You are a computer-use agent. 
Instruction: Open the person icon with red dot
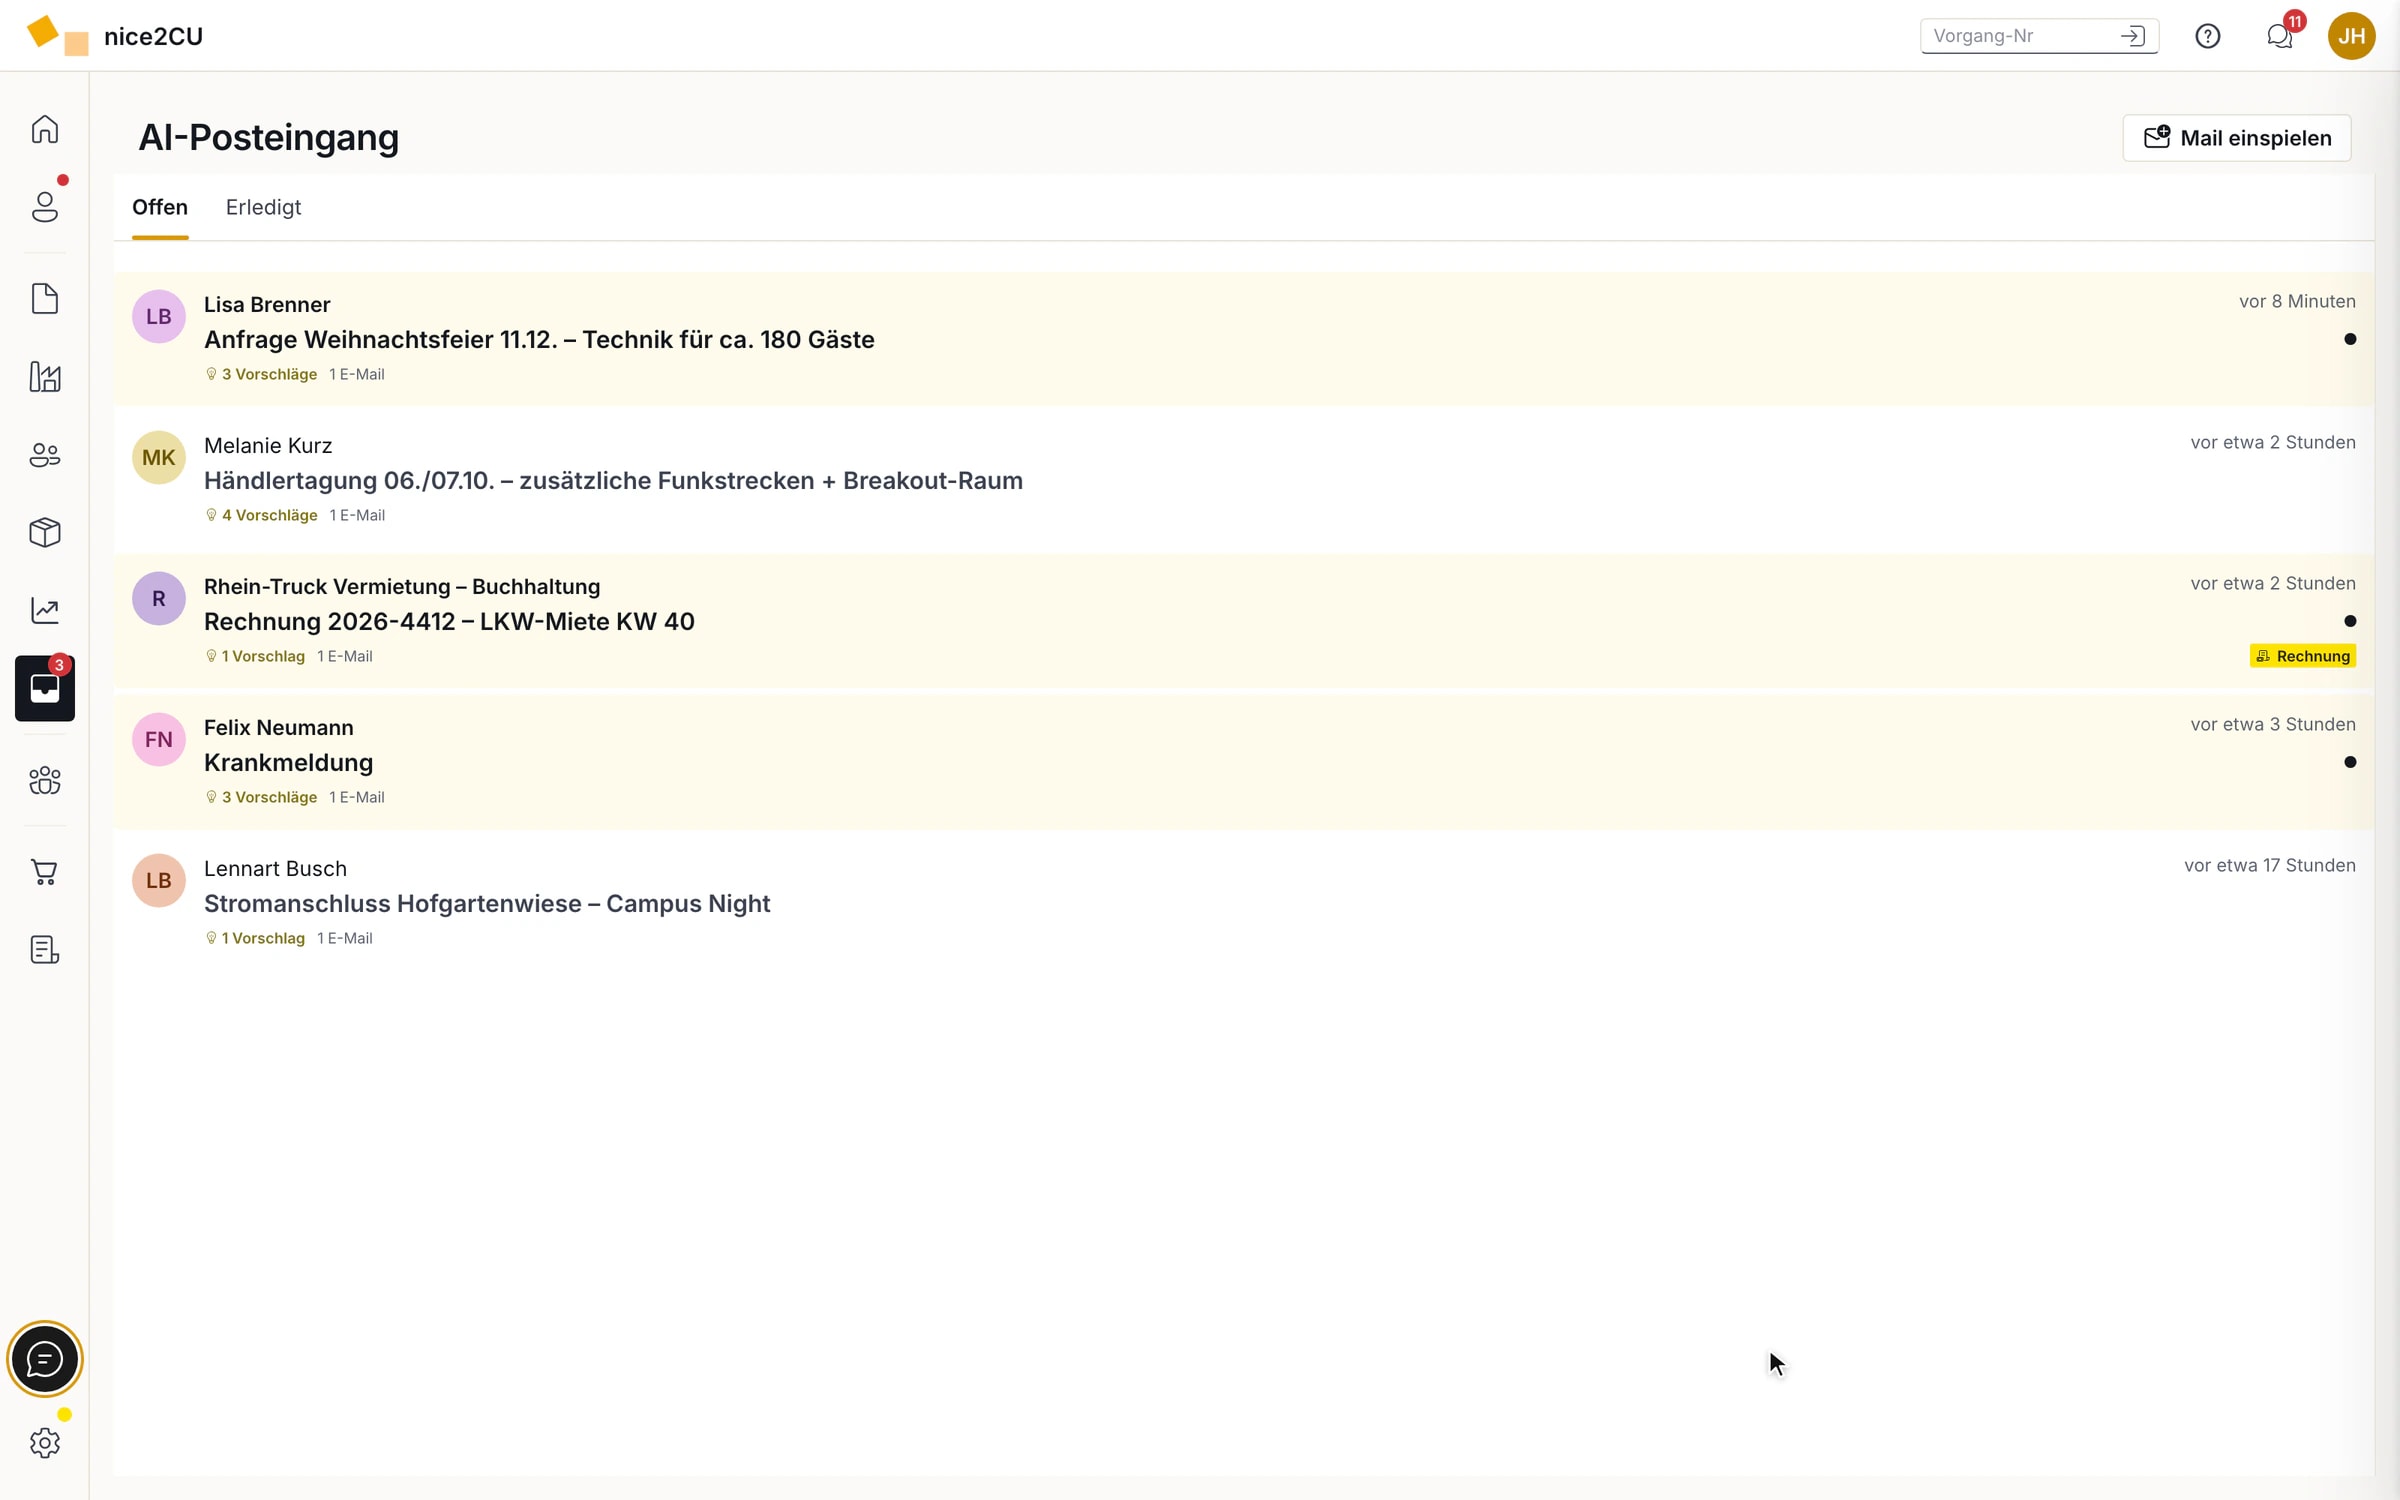click(x=45, y=207)
